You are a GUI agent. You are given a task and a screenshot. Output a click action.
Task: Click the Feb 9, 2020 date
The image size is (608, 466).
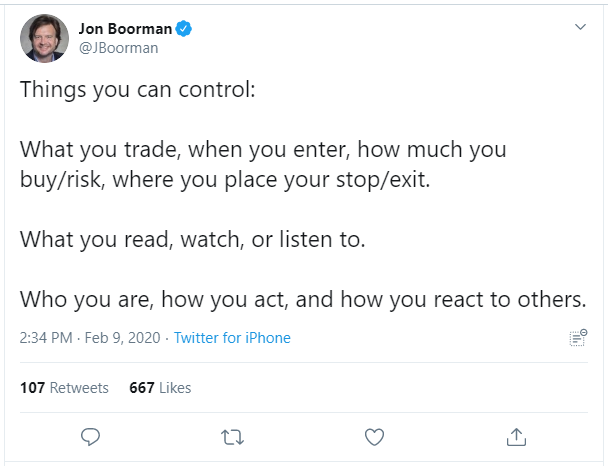pos(122,338)
